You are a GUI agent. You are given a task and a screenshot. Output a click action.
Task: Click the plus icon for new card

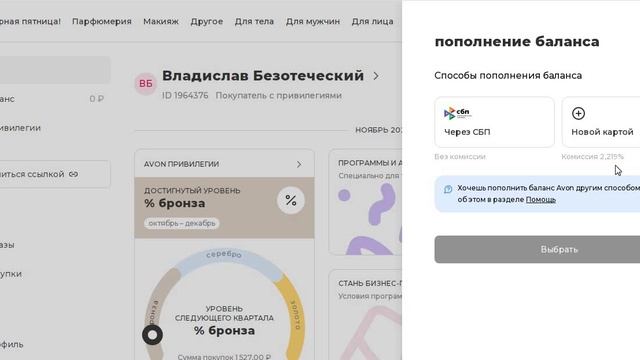578,113
